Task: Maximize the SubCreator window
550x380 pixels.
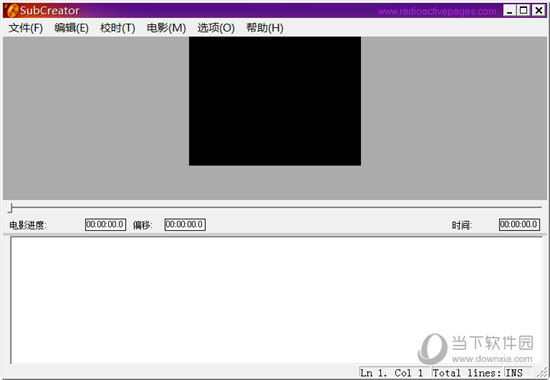Action: [x=524, y=11]
